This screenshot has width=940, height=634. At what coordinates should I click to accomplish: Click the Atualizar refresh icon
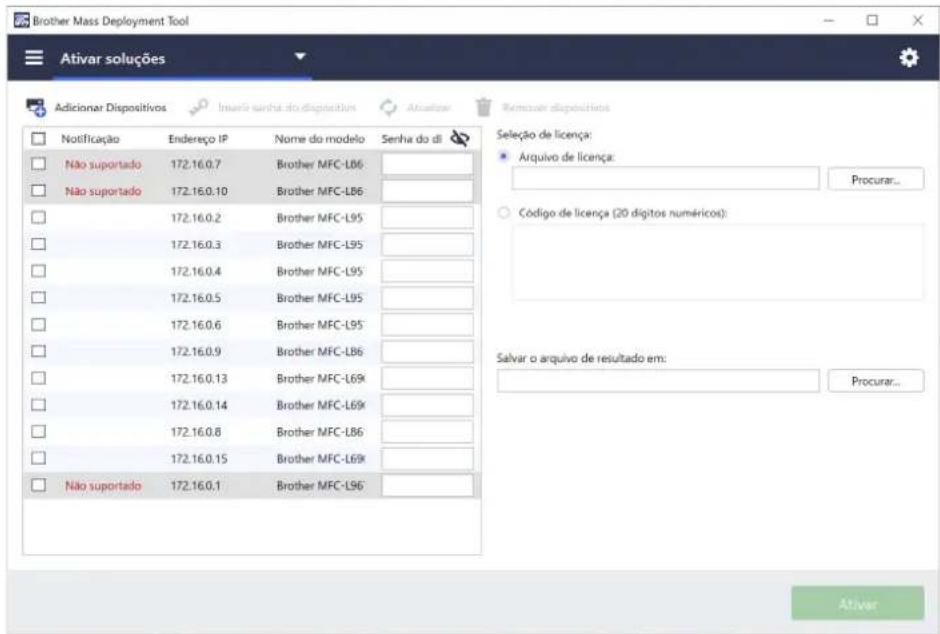pyautogui.click(x=388, y=108)
